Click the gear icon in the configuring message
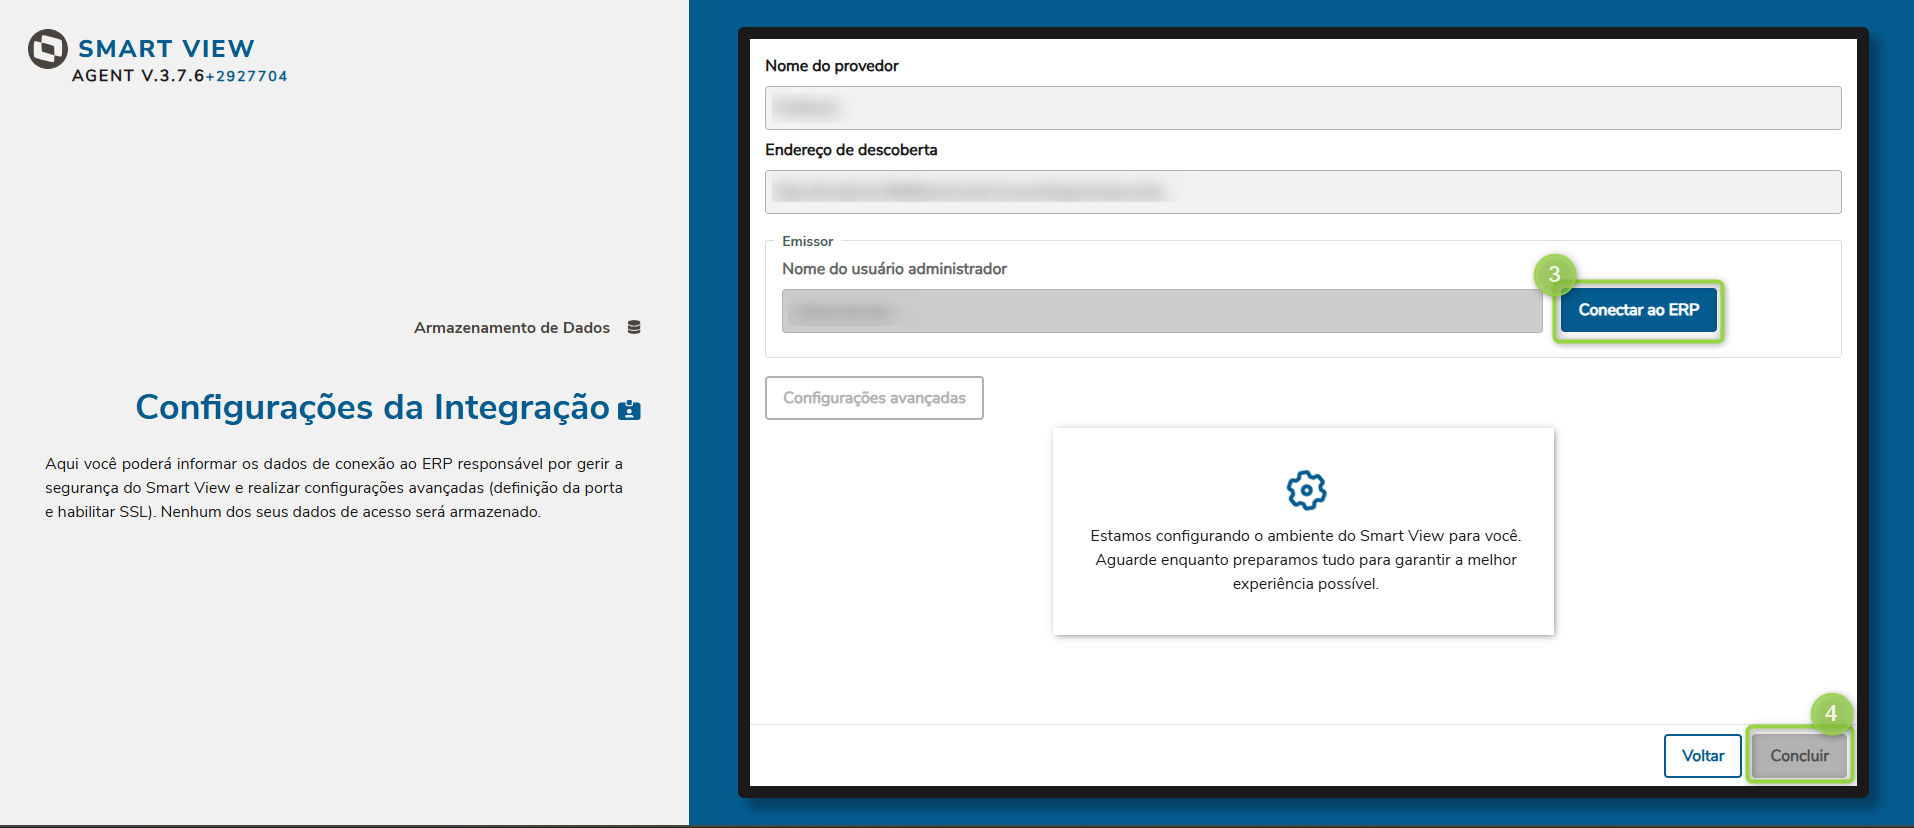 (x=1306, y=490)
